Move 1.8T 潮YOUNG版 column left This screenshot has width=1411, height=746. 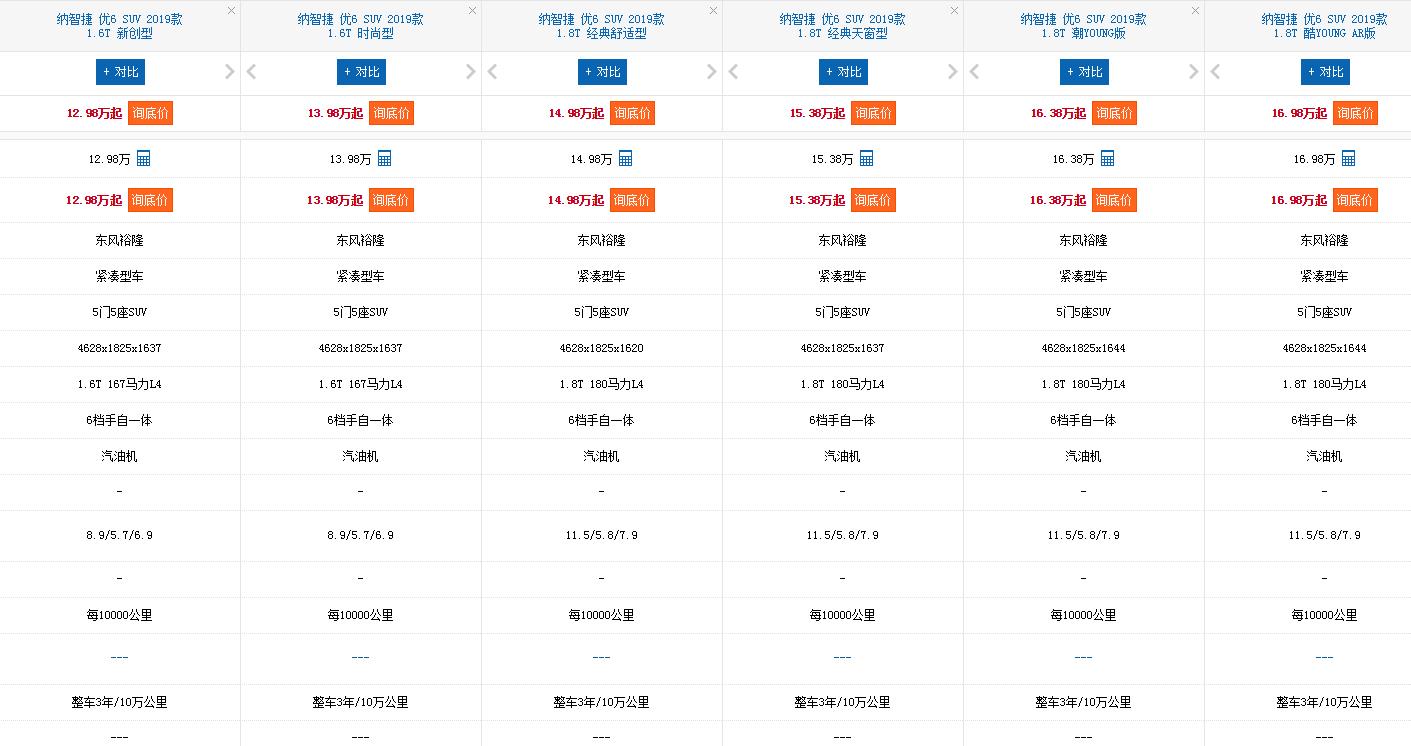(975, 72)
